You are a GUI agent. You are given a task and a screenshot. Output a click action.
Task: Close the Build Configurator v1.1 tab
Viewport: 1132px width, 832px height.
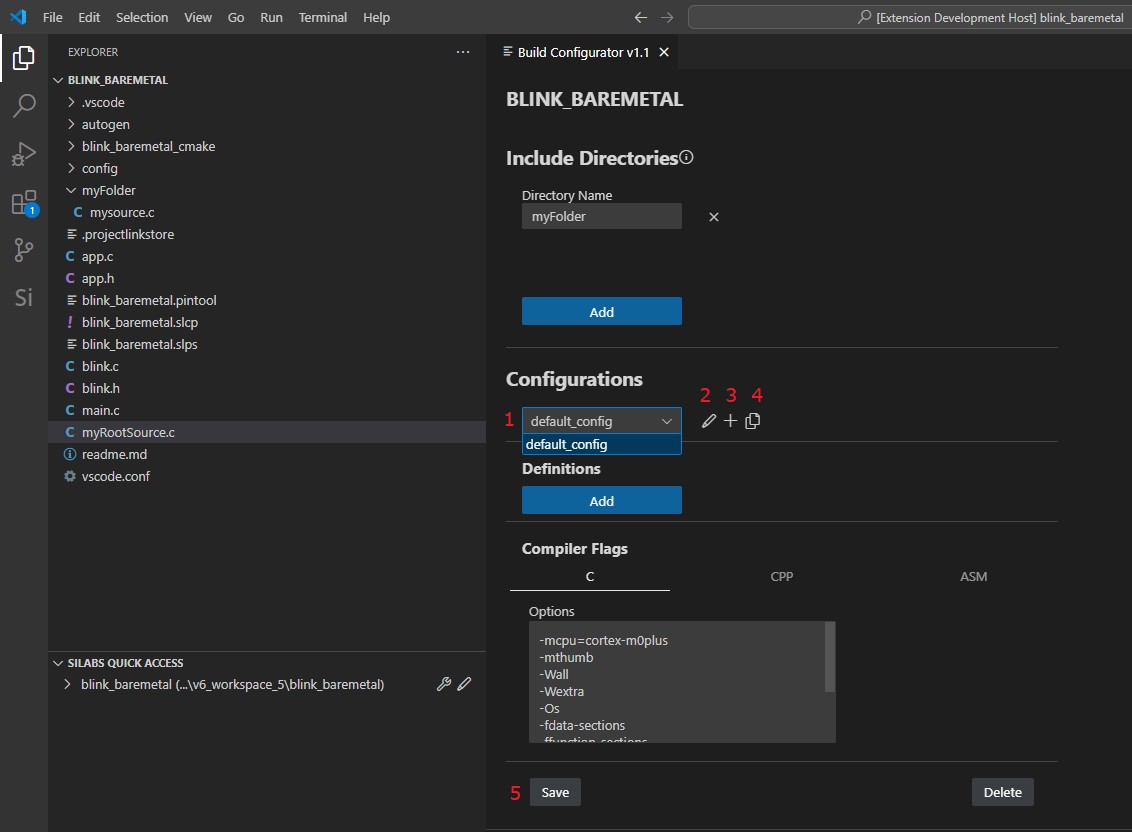(x=664, y=52)
